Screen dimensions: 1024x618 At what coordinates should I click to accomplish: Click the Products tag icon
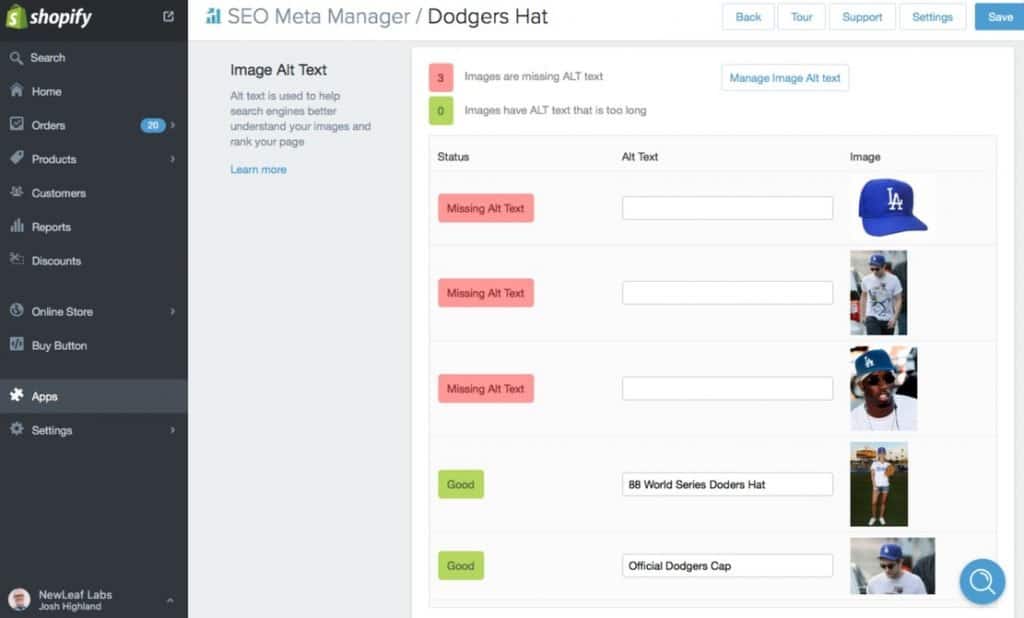coord(16,159)
